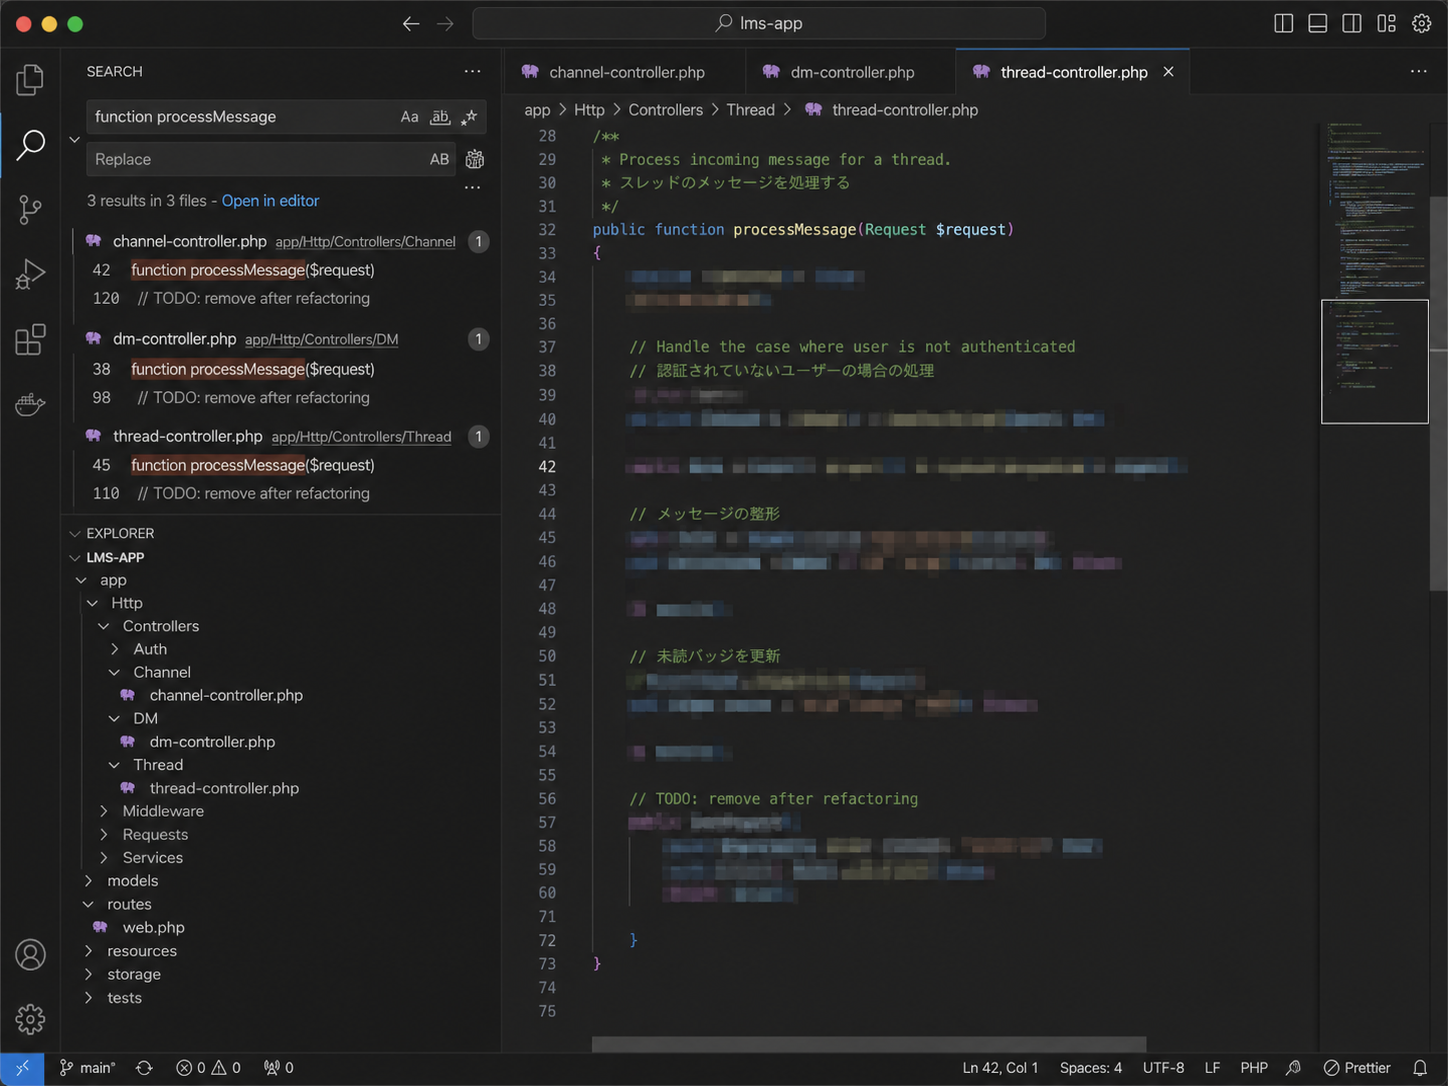1448x1086 pixels.
Task: Open the Extensions view
Action: click(x=30, y=339)
